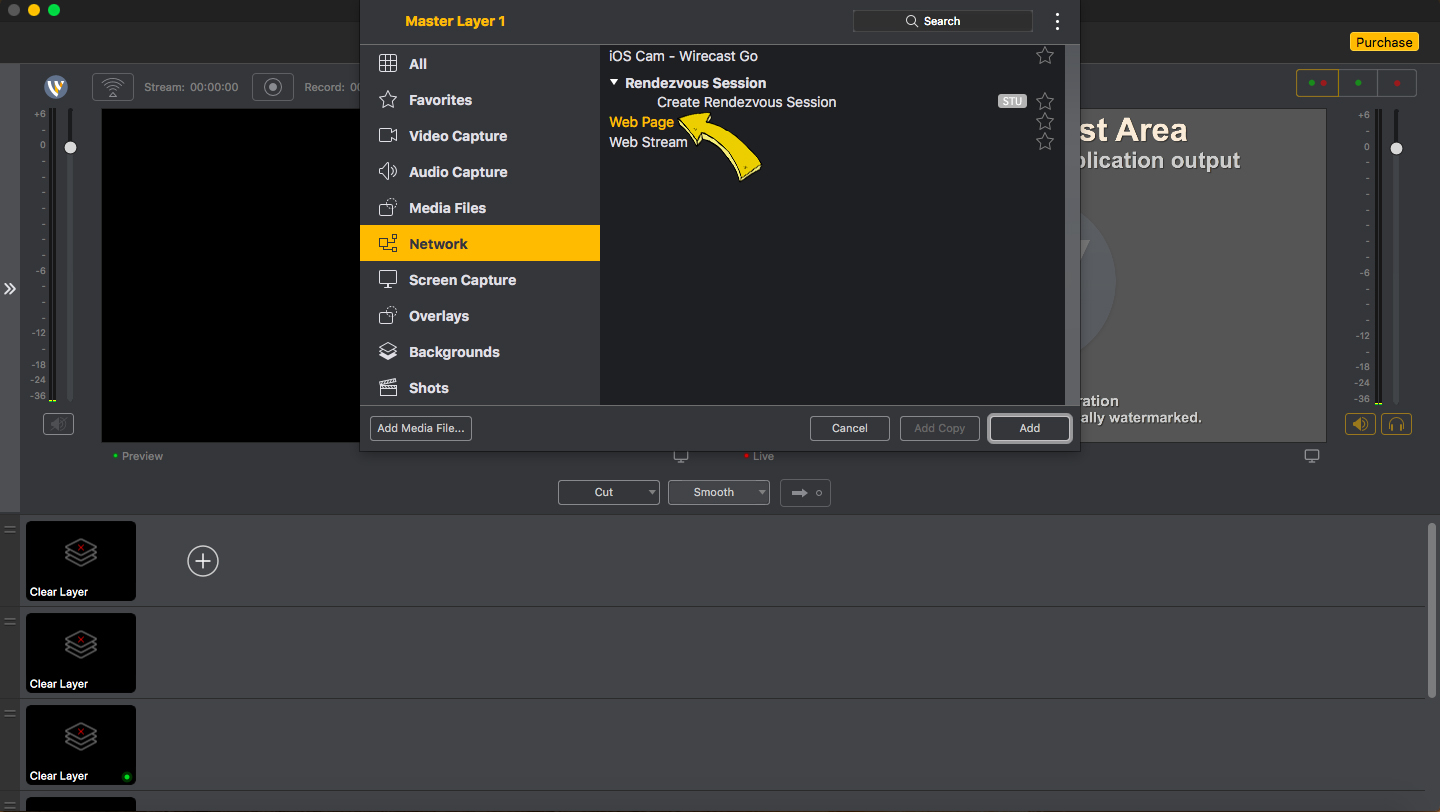1440x812 pixels.
Task: Click the Backgrounds layers icon
Action: pyautogui.click(x=388, y=352)
